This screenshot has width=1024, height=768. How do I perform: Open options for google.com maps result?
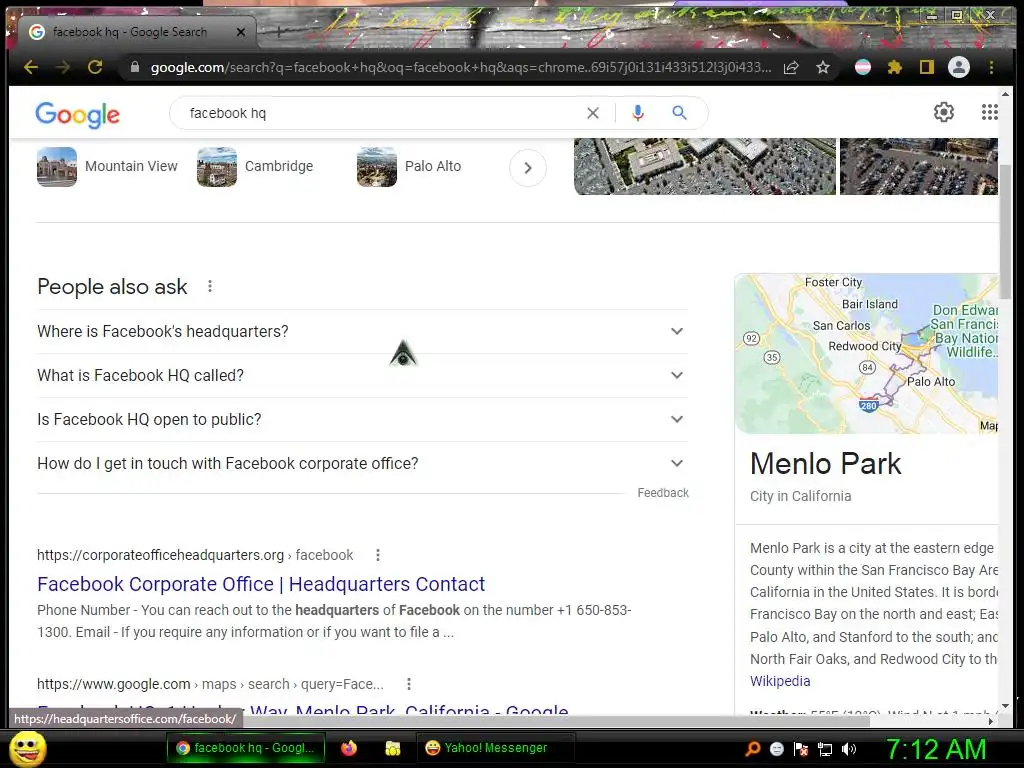click(409, 684)
